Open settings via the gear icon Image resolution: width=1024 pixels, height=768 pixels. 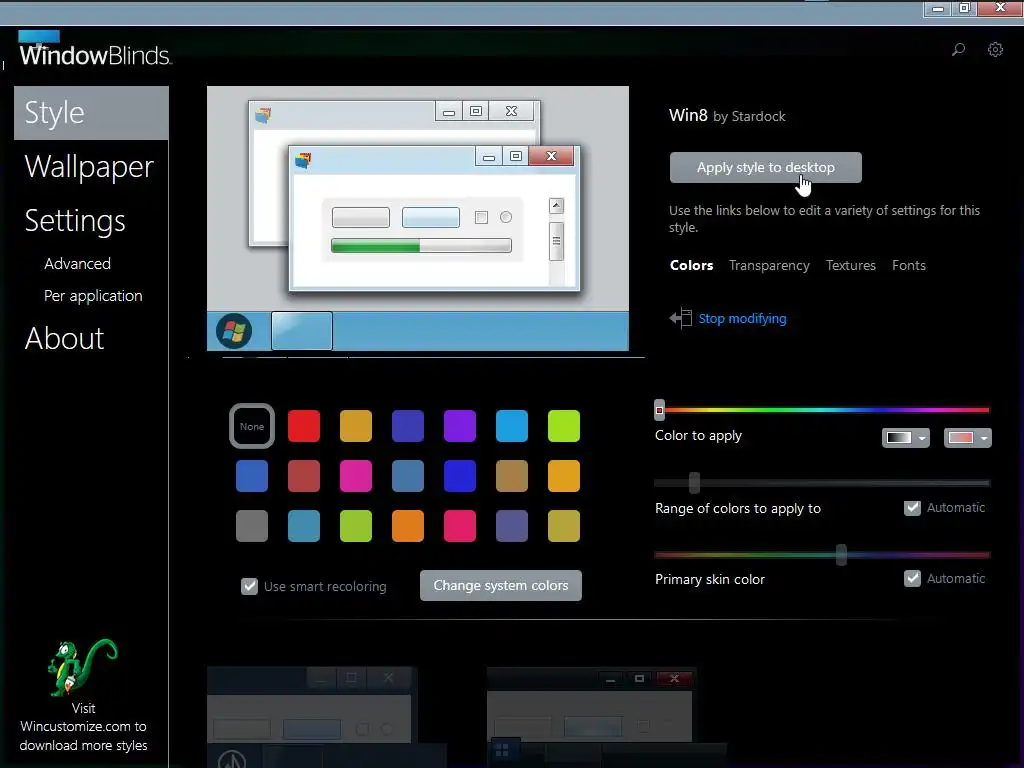995,50
